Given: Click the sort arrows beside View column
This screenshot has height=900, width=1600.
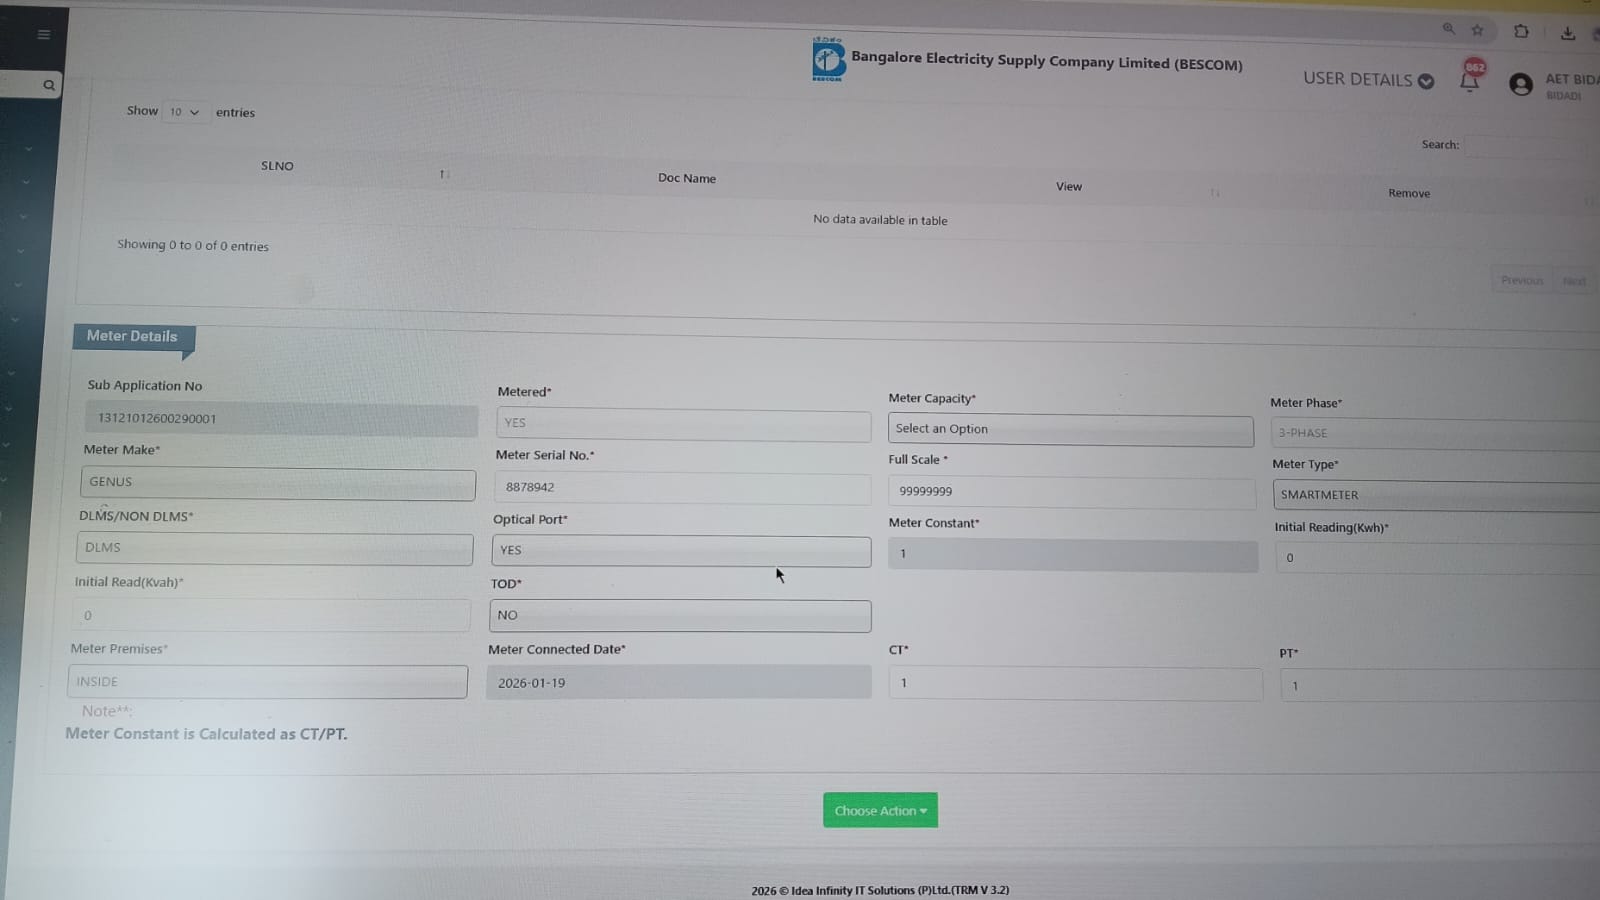Looking at the screenshot, I should [x=1215, y=192].
